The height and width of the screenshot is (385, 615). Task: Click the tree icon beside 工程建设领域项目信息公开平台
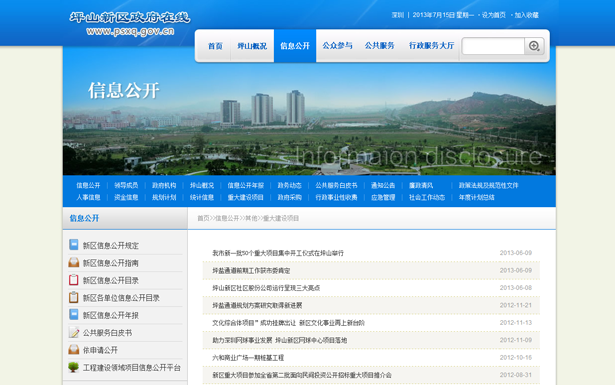pyautogui.click(x=73, y=367)
